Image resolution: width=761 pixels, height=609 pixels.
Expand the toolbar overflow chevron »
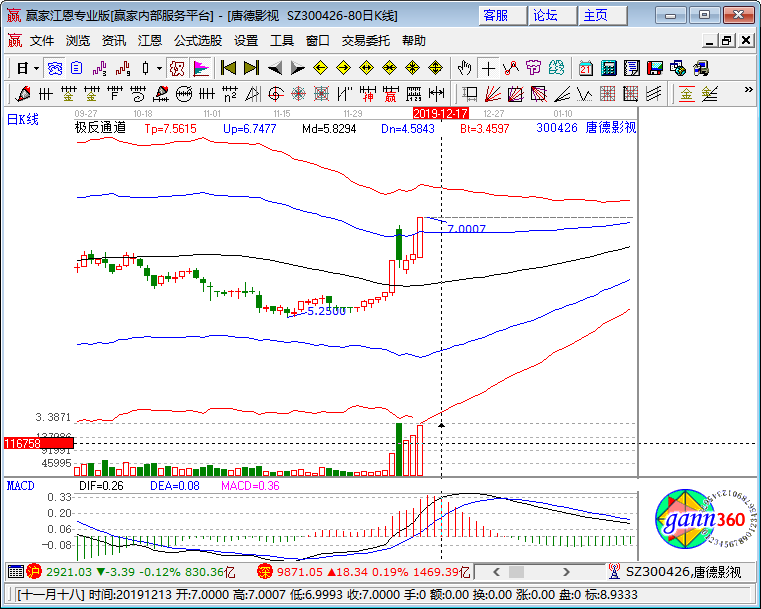pos(748,90)
